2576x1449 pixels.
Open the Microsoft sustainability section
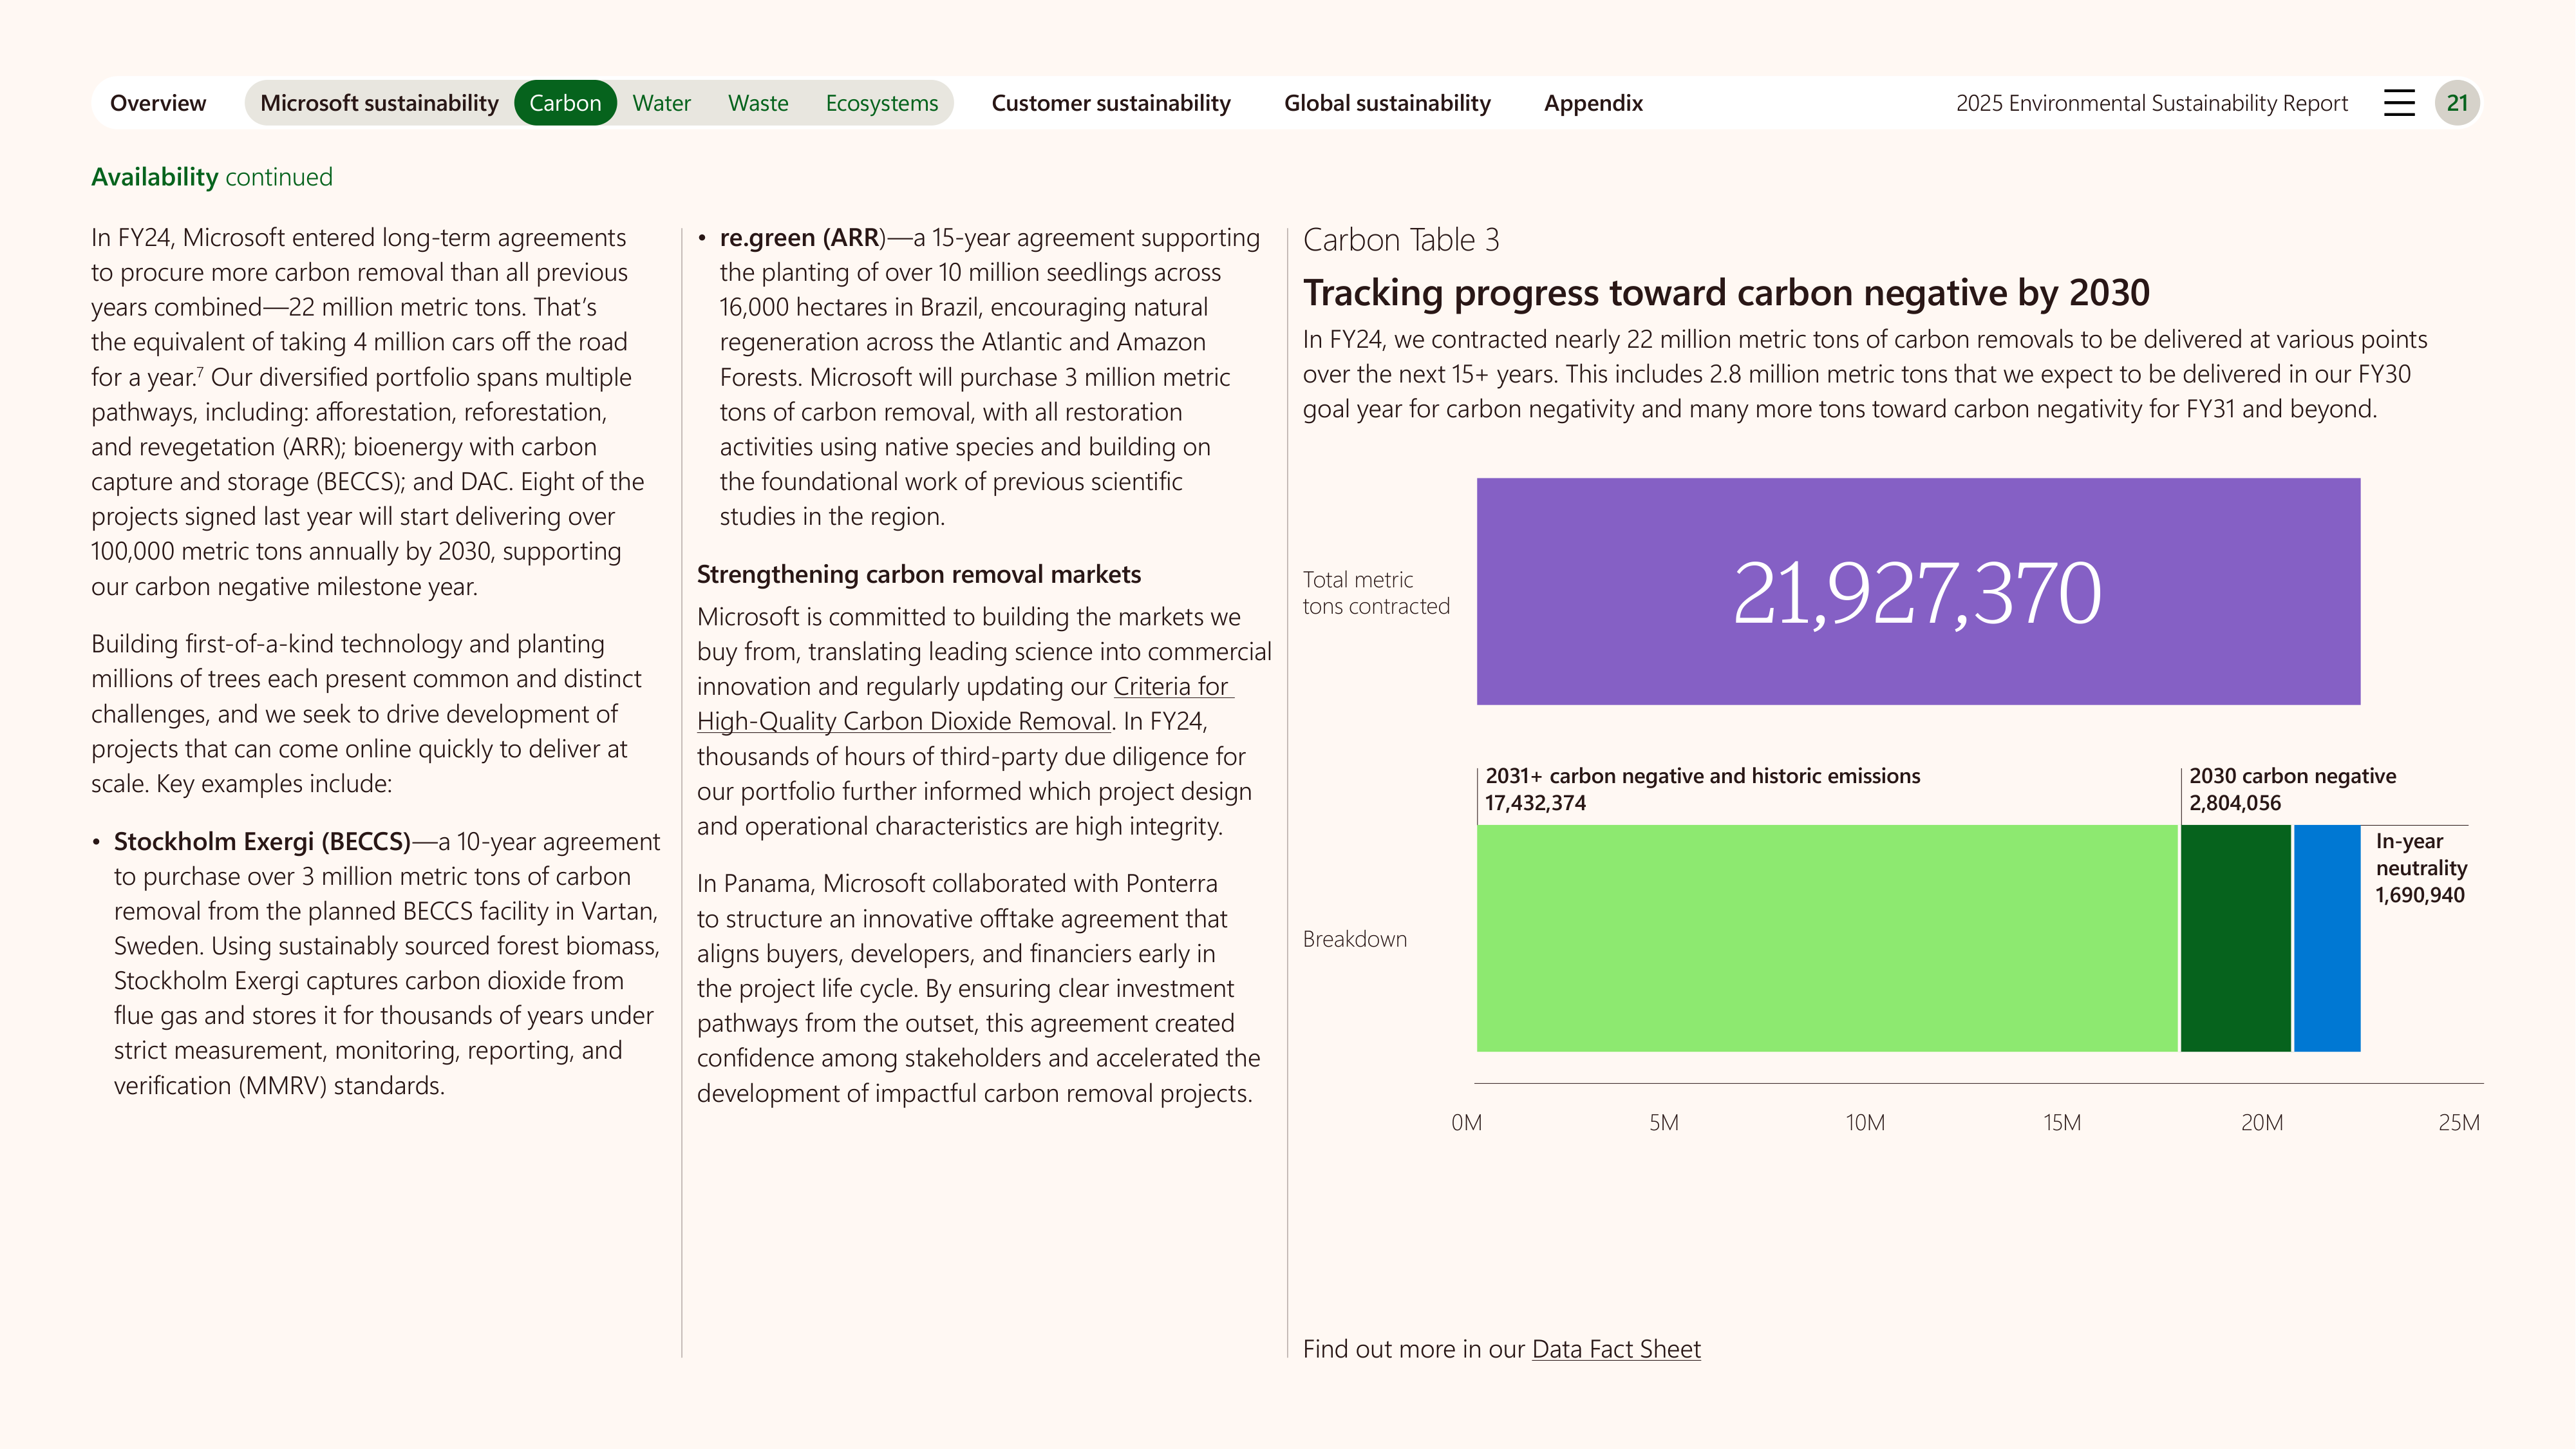(379, 103)
